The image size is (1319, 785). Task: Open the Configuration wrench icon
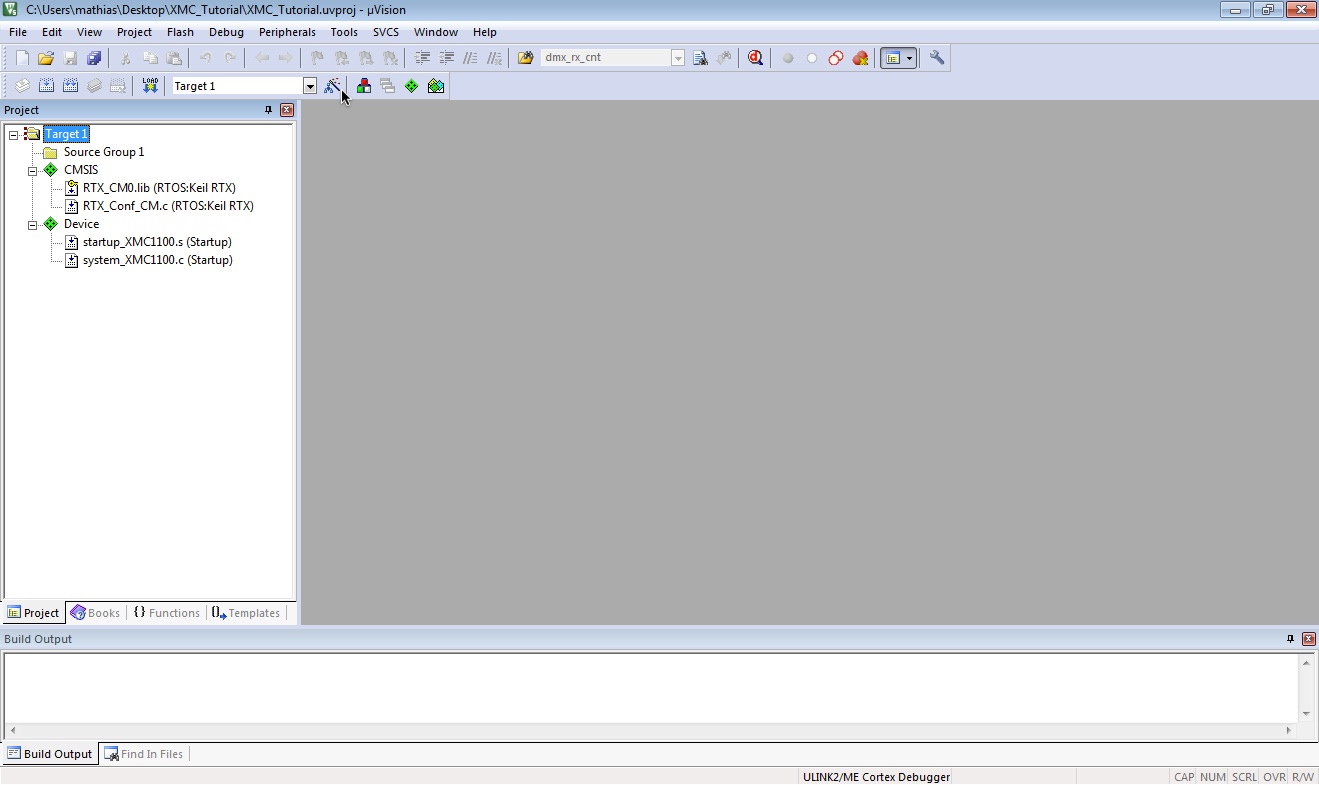click(937, 58)
